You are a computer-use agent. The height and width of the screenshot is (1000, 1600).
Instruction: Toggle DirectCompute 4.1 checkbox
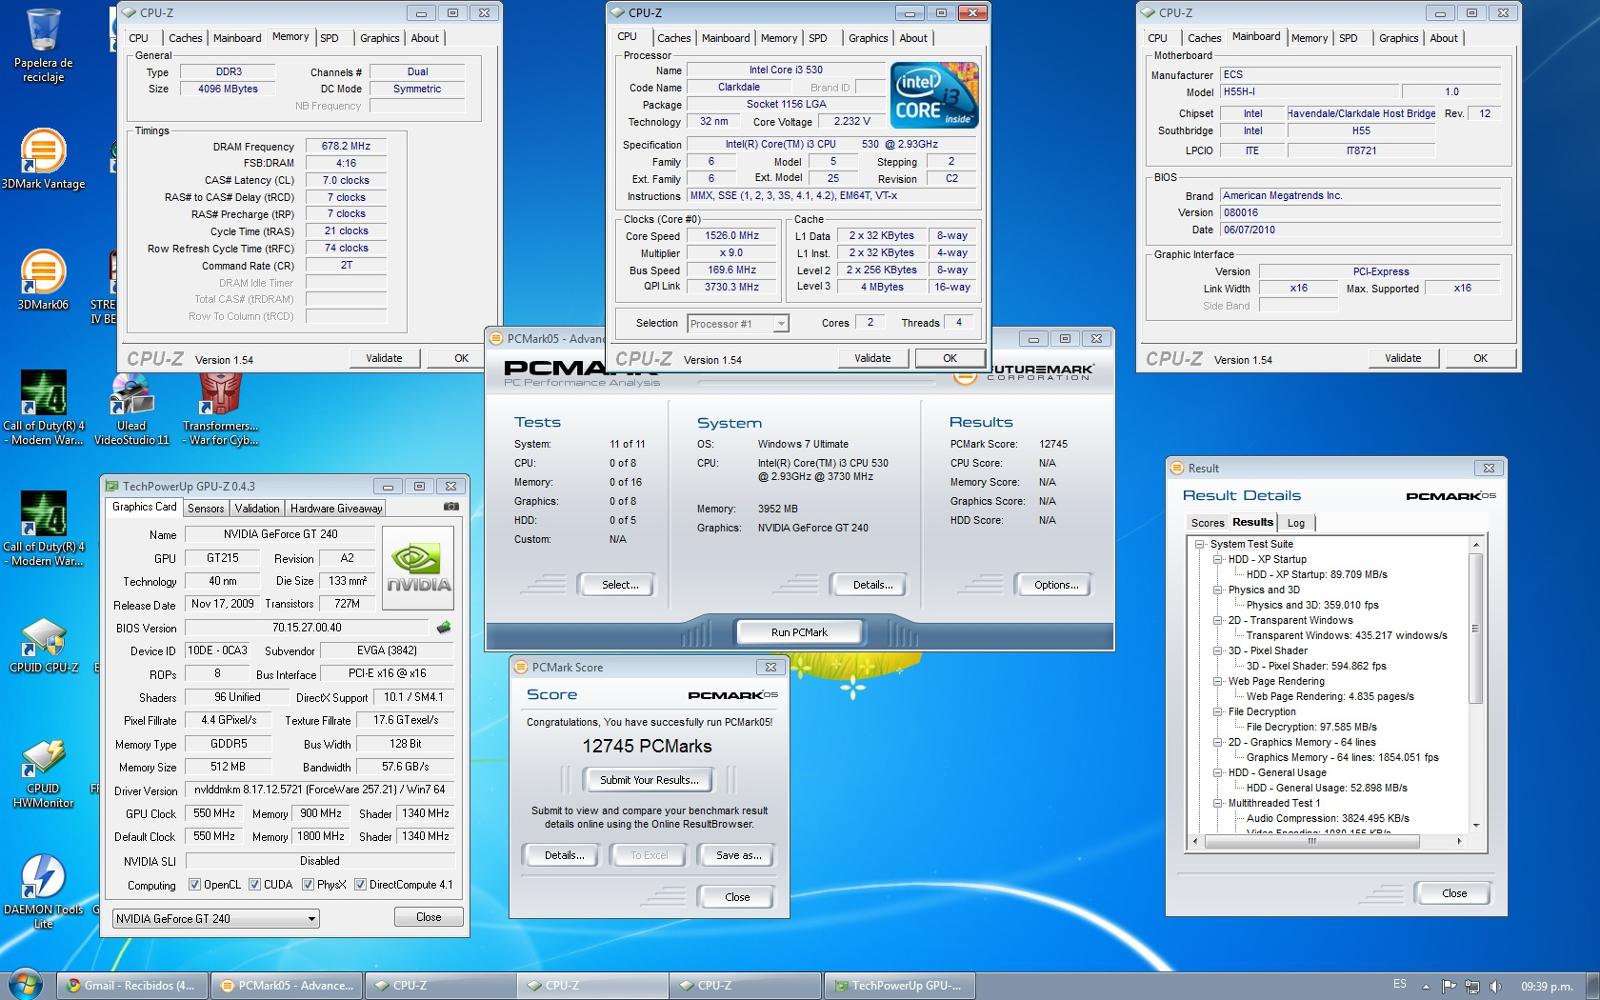(360, 885)
